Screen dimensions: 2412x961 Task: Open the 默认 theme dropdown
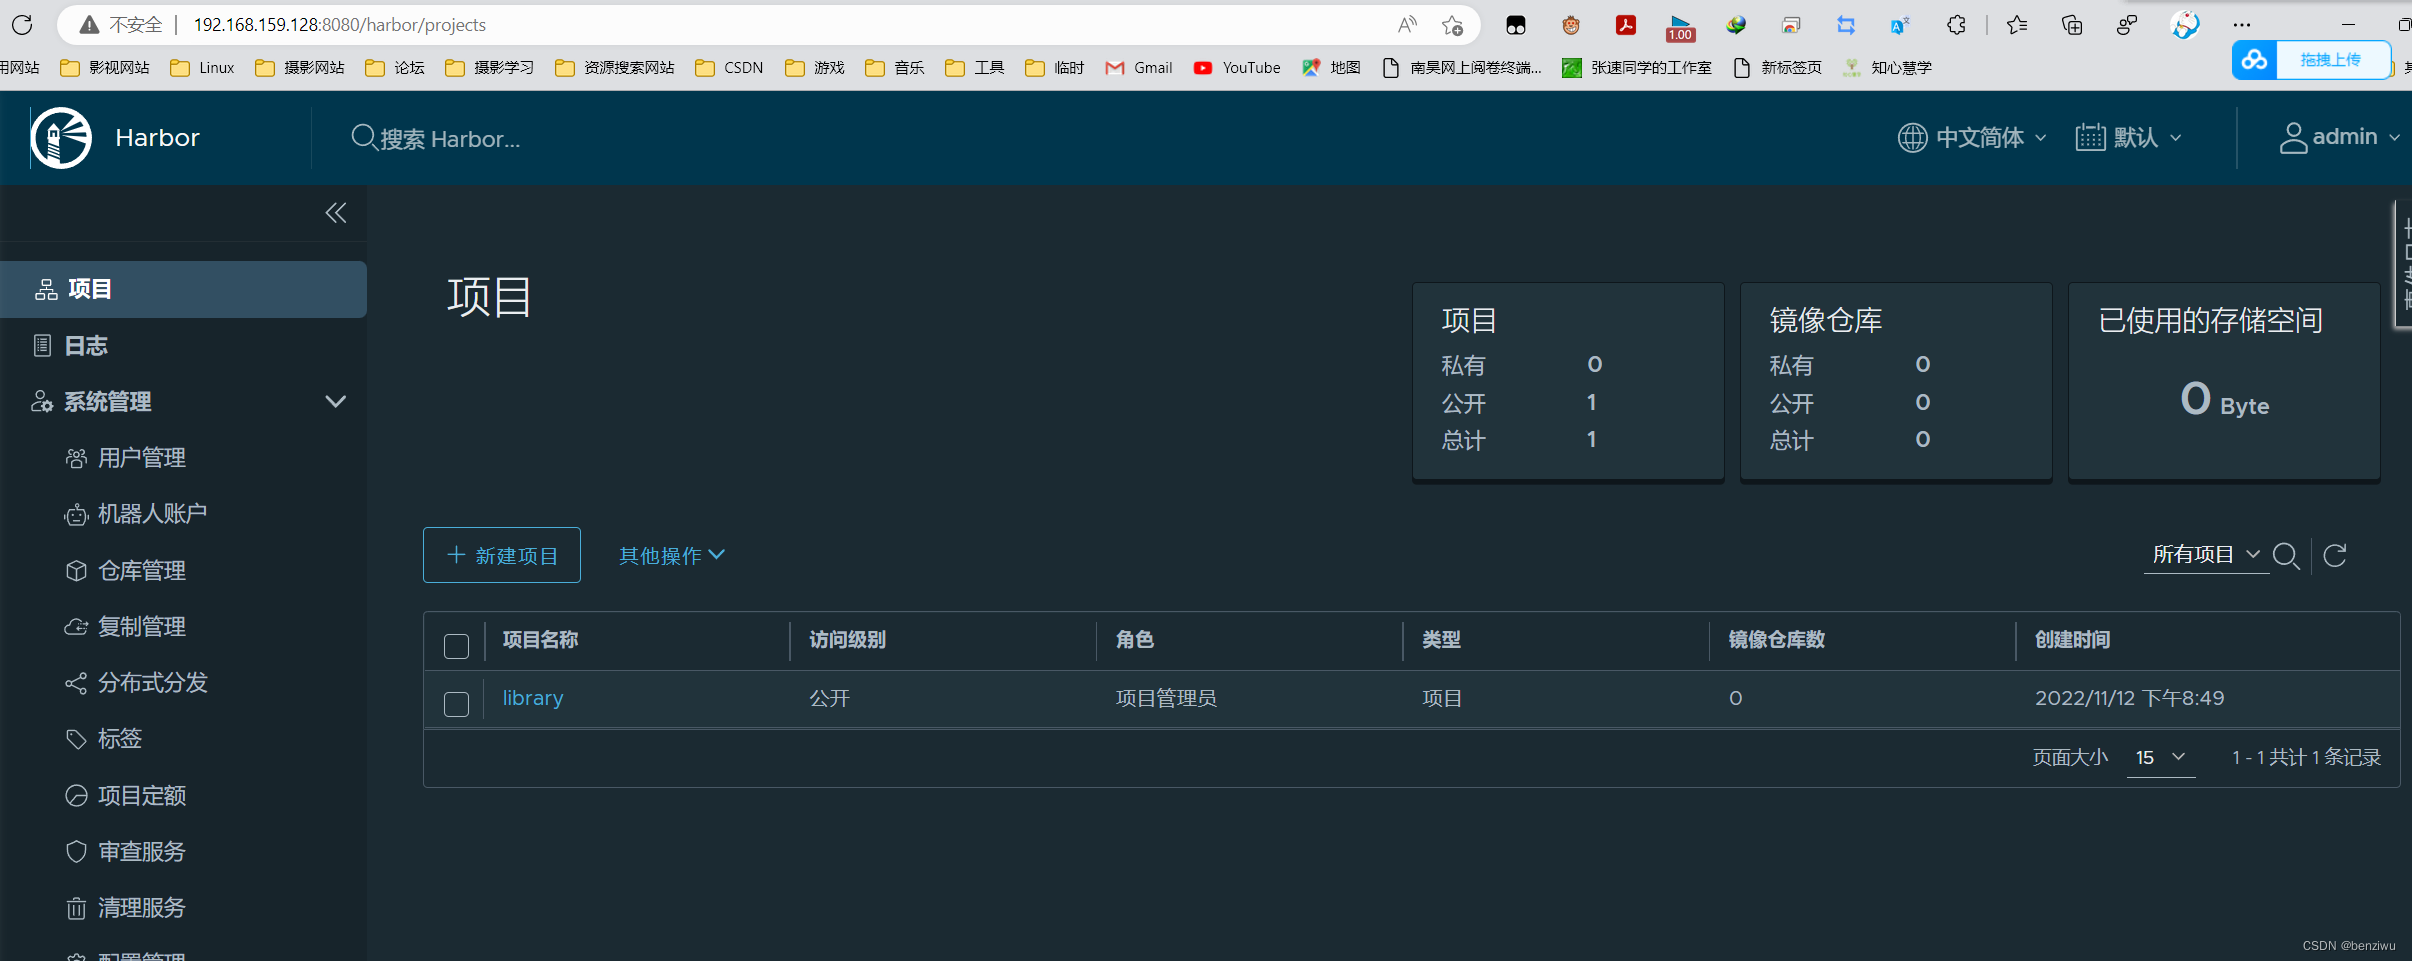point(2128,138)
